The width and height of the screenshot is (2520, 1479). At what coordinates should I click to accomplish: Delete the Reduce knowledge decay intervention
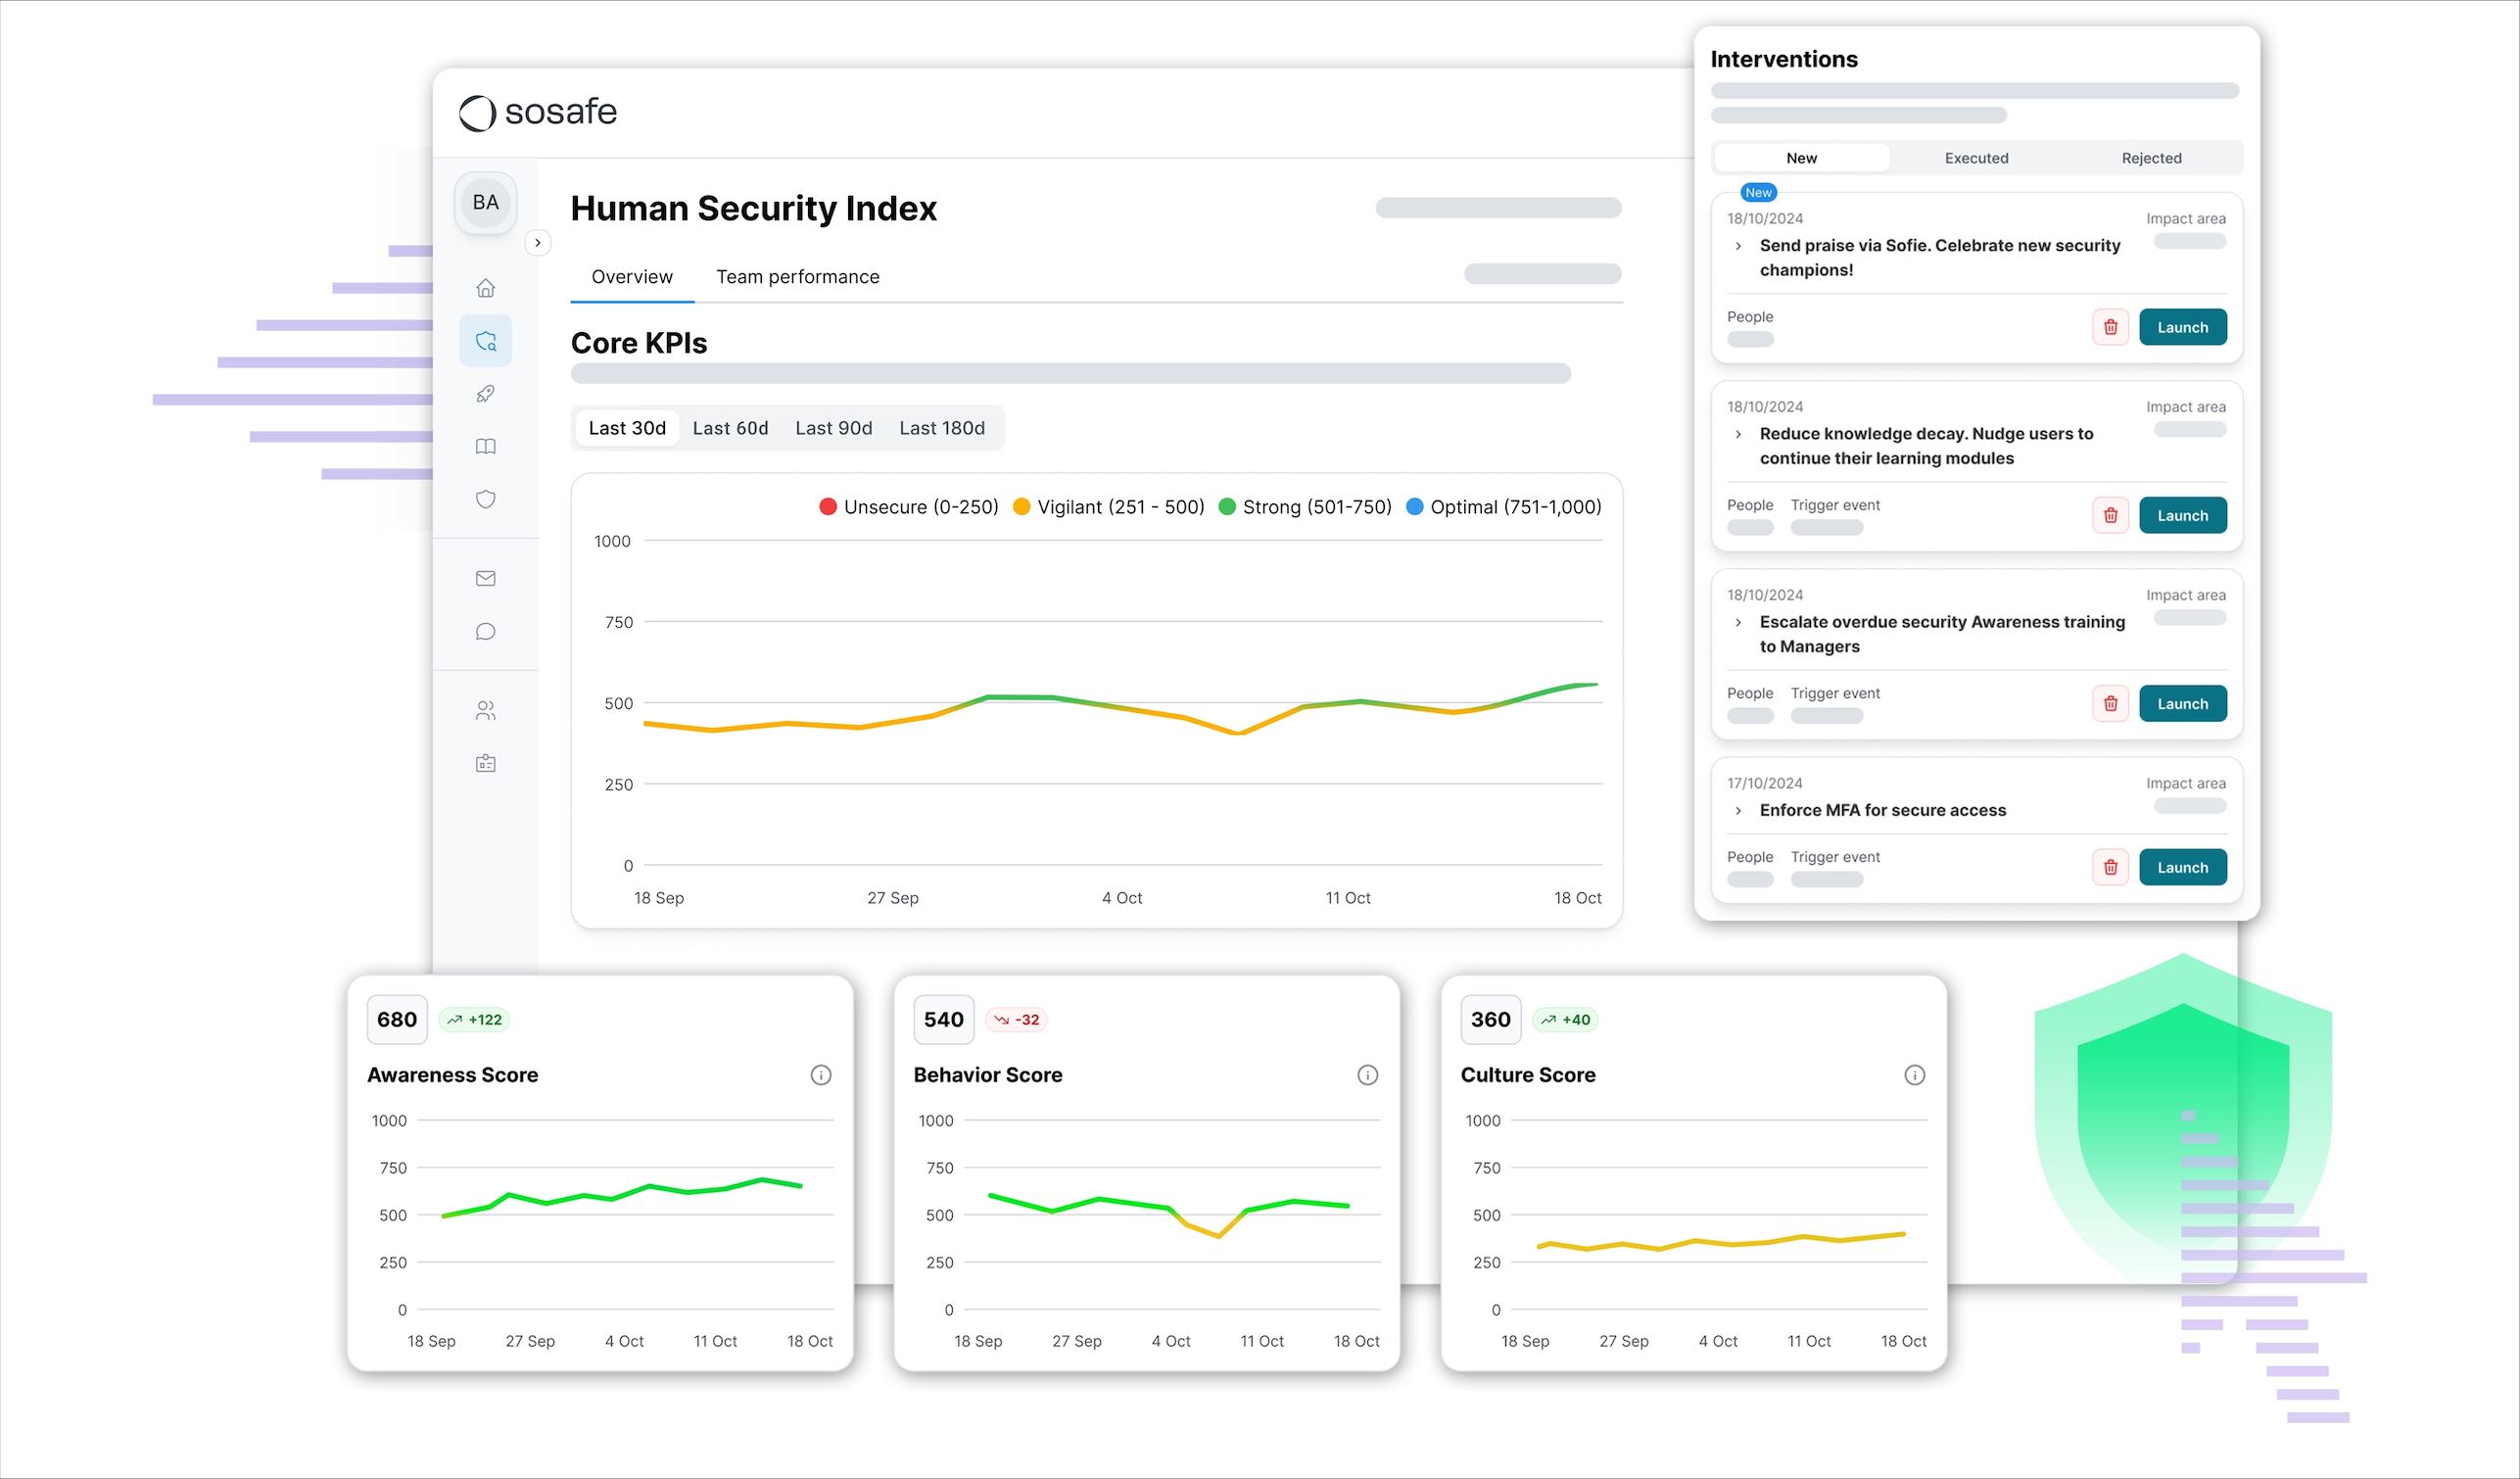tap(2110, 515)
